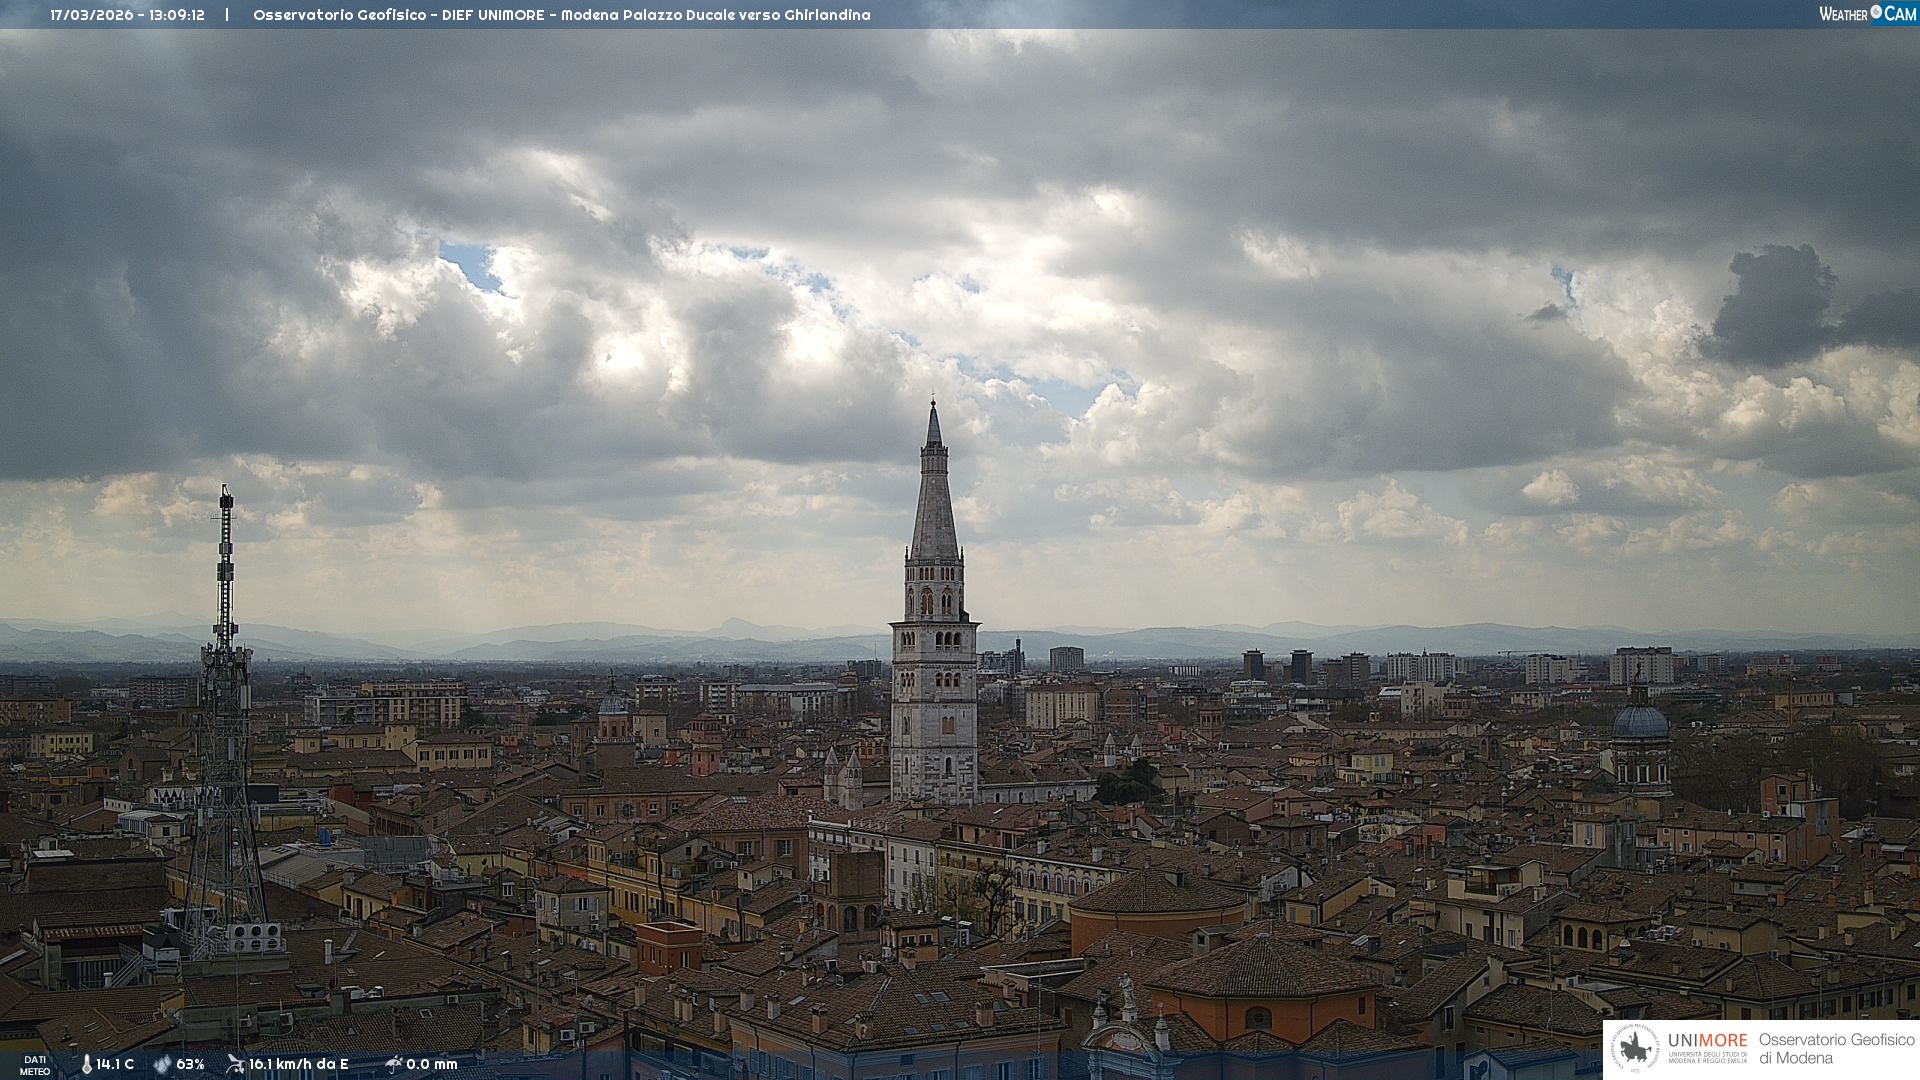Click the rain umbrella precipitation icon
Viewport: 1920px width, 1080px height.
(x=393, y=1064)
